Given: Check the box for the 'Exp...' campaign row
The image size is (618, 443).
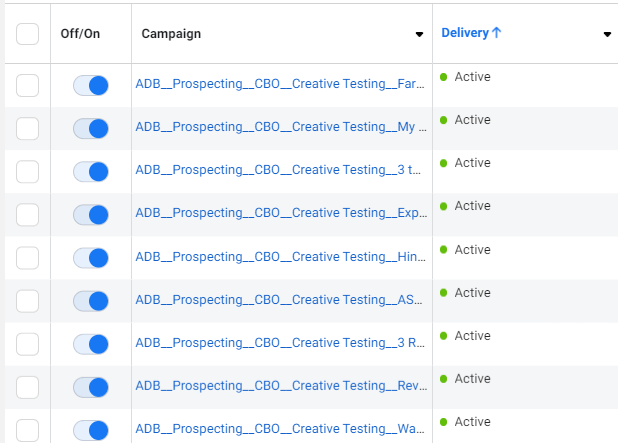Looking at the screenshot, I should pyautogui.click(x=27, y=215).
